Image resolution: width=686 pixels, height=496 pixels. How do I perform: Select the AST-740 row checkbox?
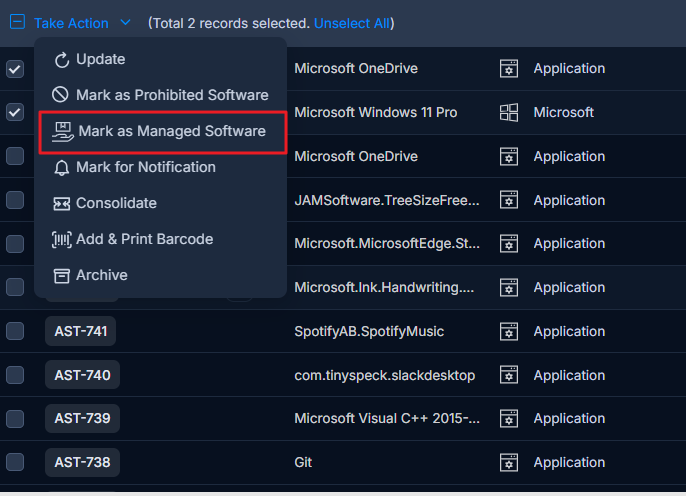tap(15, 375)
